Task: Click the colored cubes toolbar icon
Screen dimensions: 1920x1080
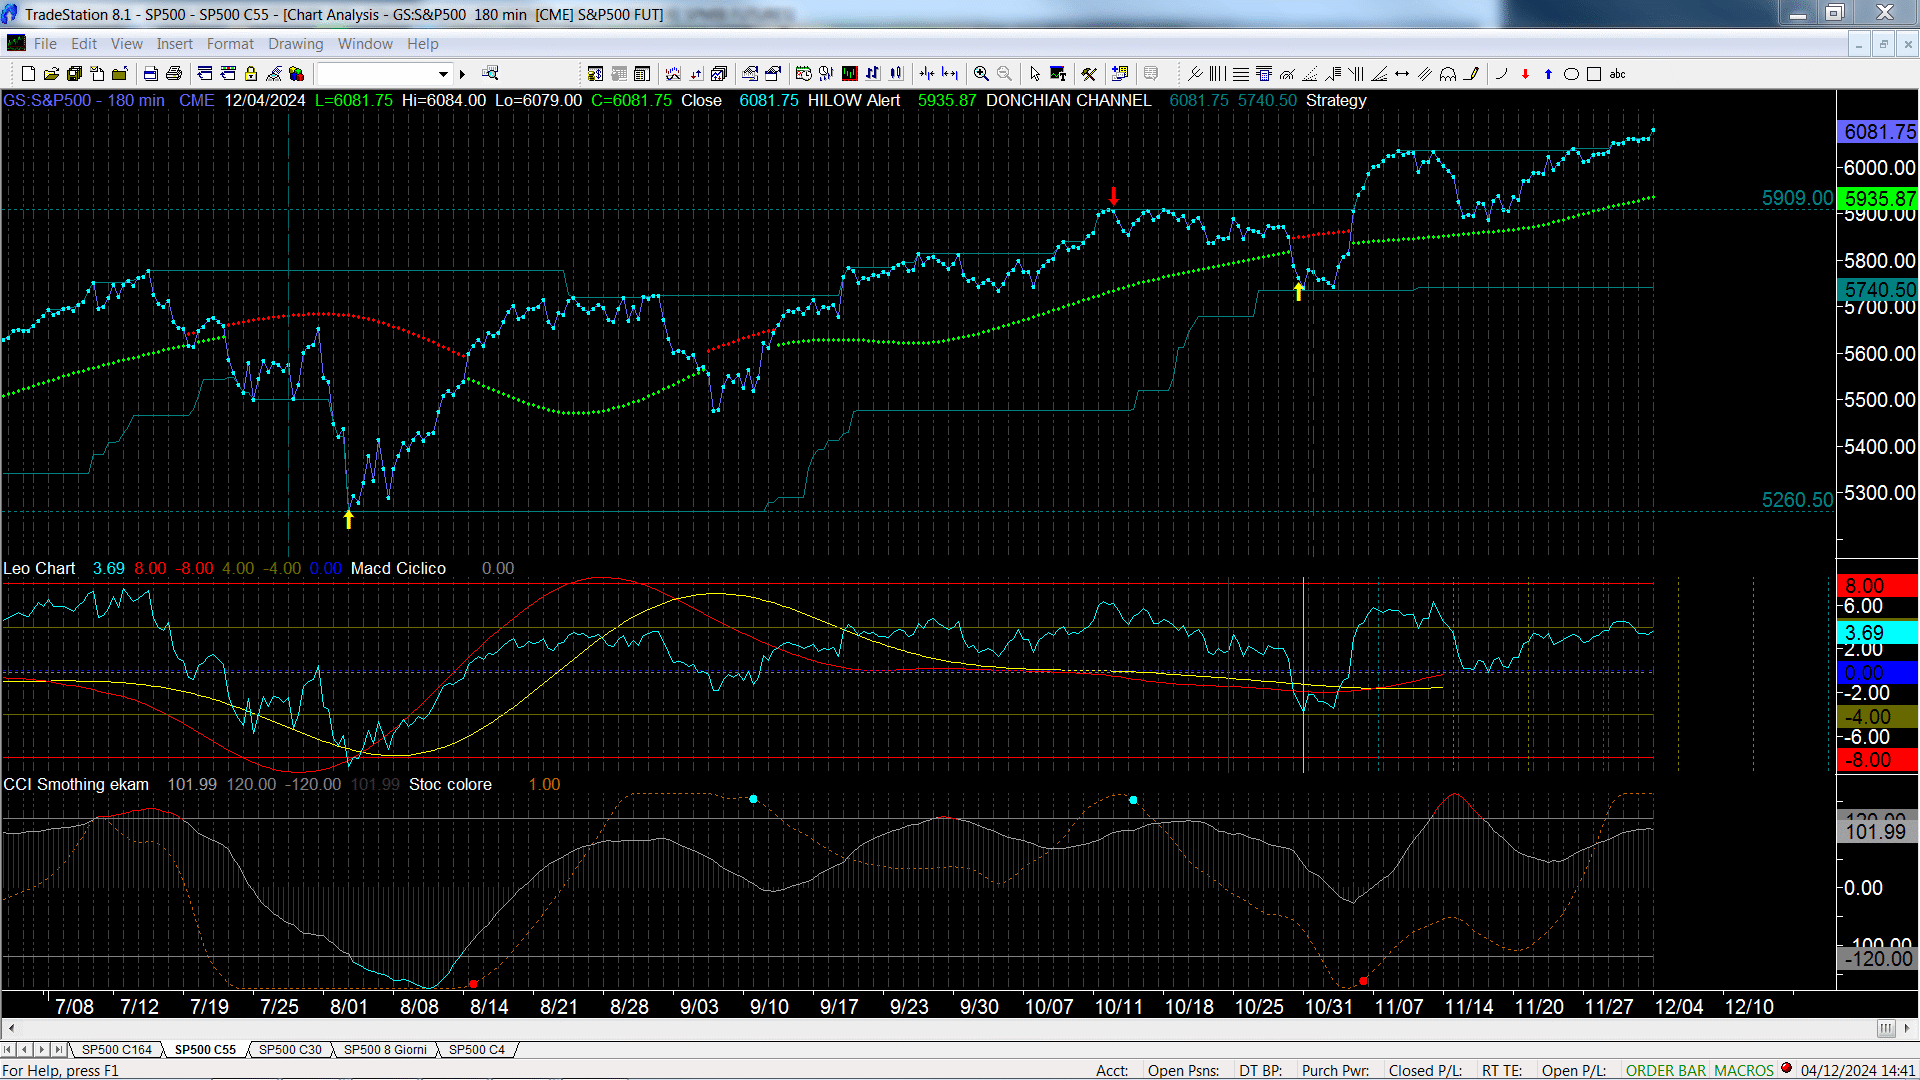Action: [x=297, y=74]
